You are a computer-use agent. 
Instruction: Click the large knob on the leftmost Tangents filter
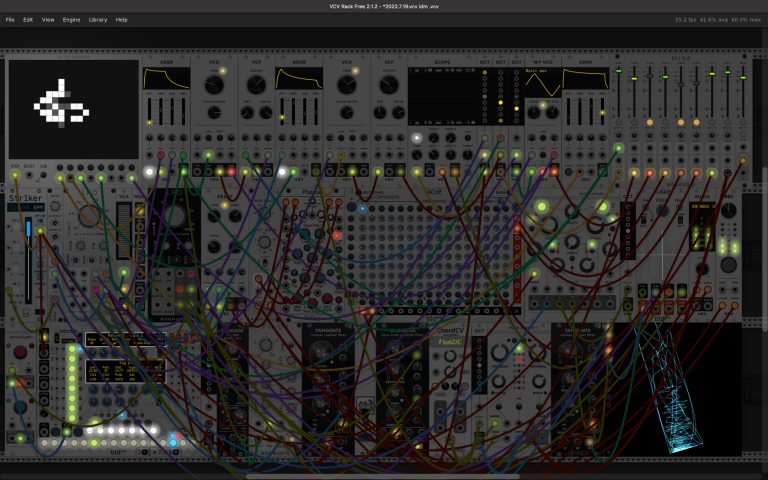coord(319,353)
